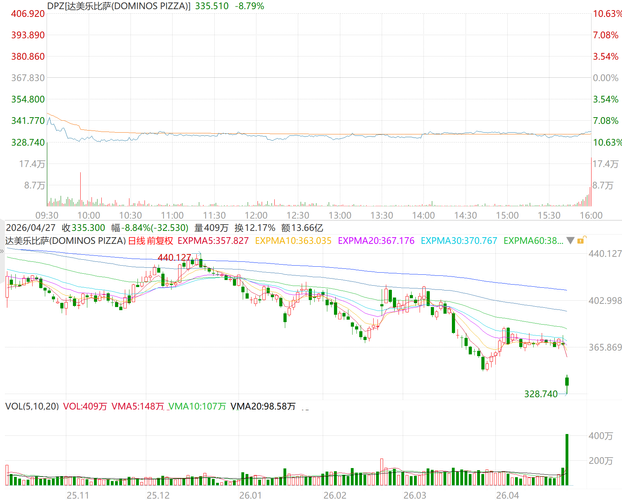The height and width of the screenshot is (500, 622).
Task: Click the DPZ stock title at top
Action: (x=119, y=6)
